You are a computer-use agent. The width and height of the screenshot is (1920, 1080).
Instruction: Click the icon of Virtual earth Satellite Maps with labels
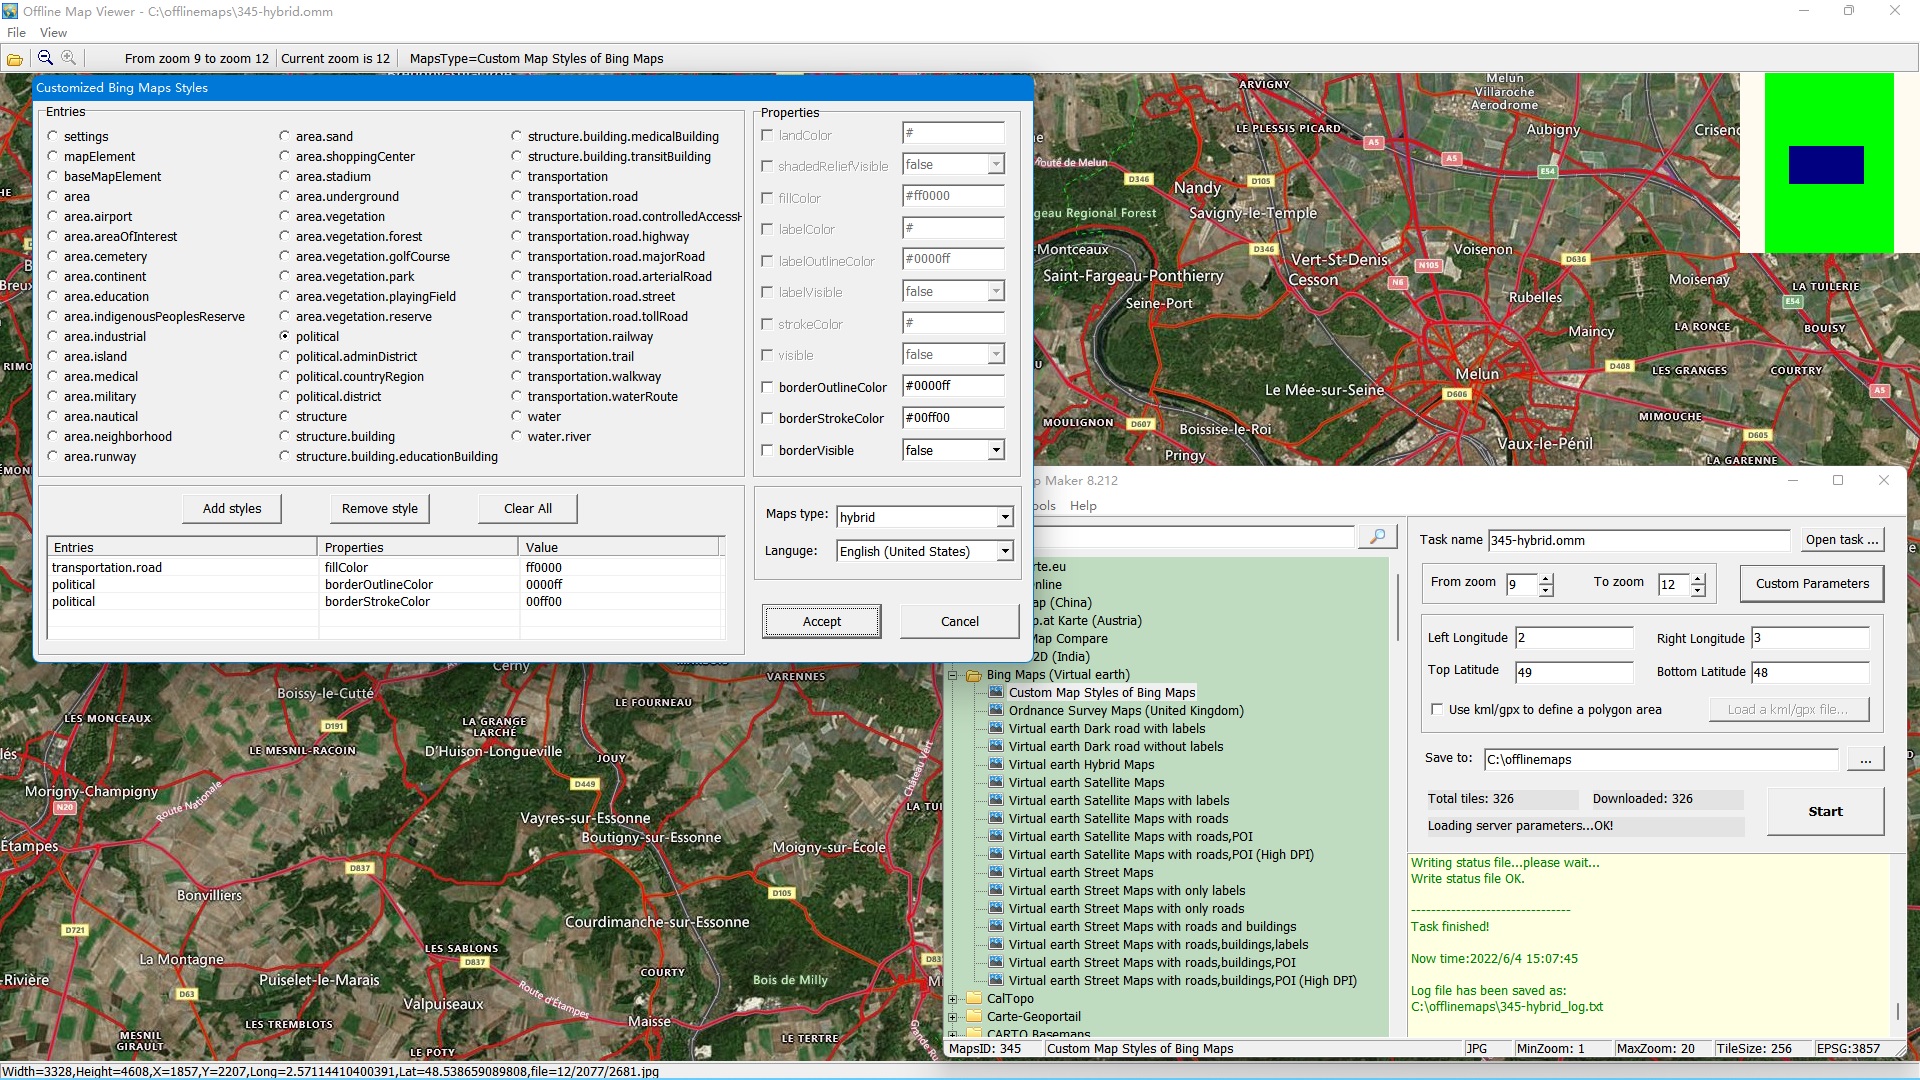pos(996,800)
